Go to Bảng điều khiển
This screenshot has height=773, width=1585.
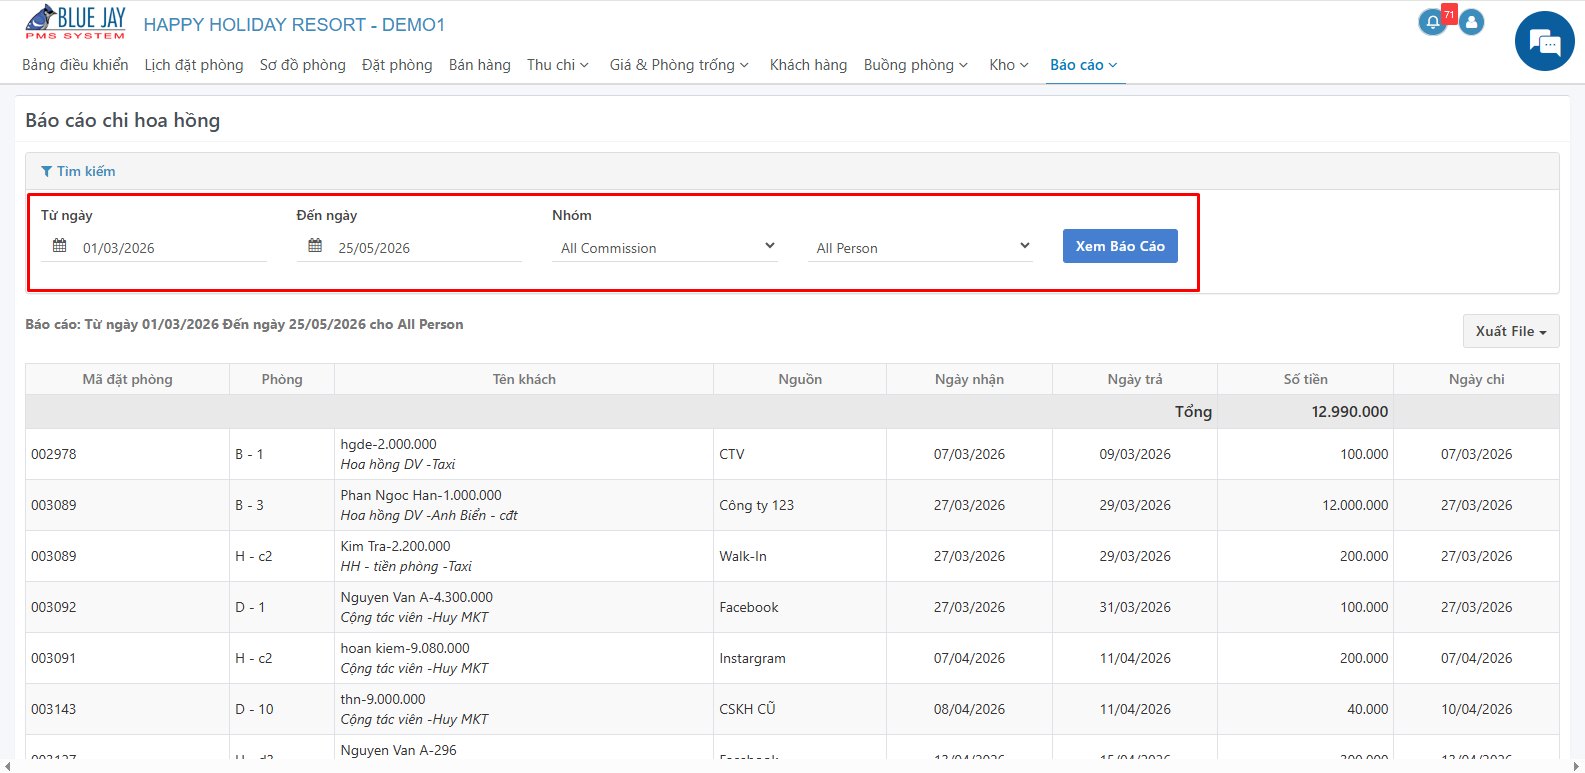point(75,65)
